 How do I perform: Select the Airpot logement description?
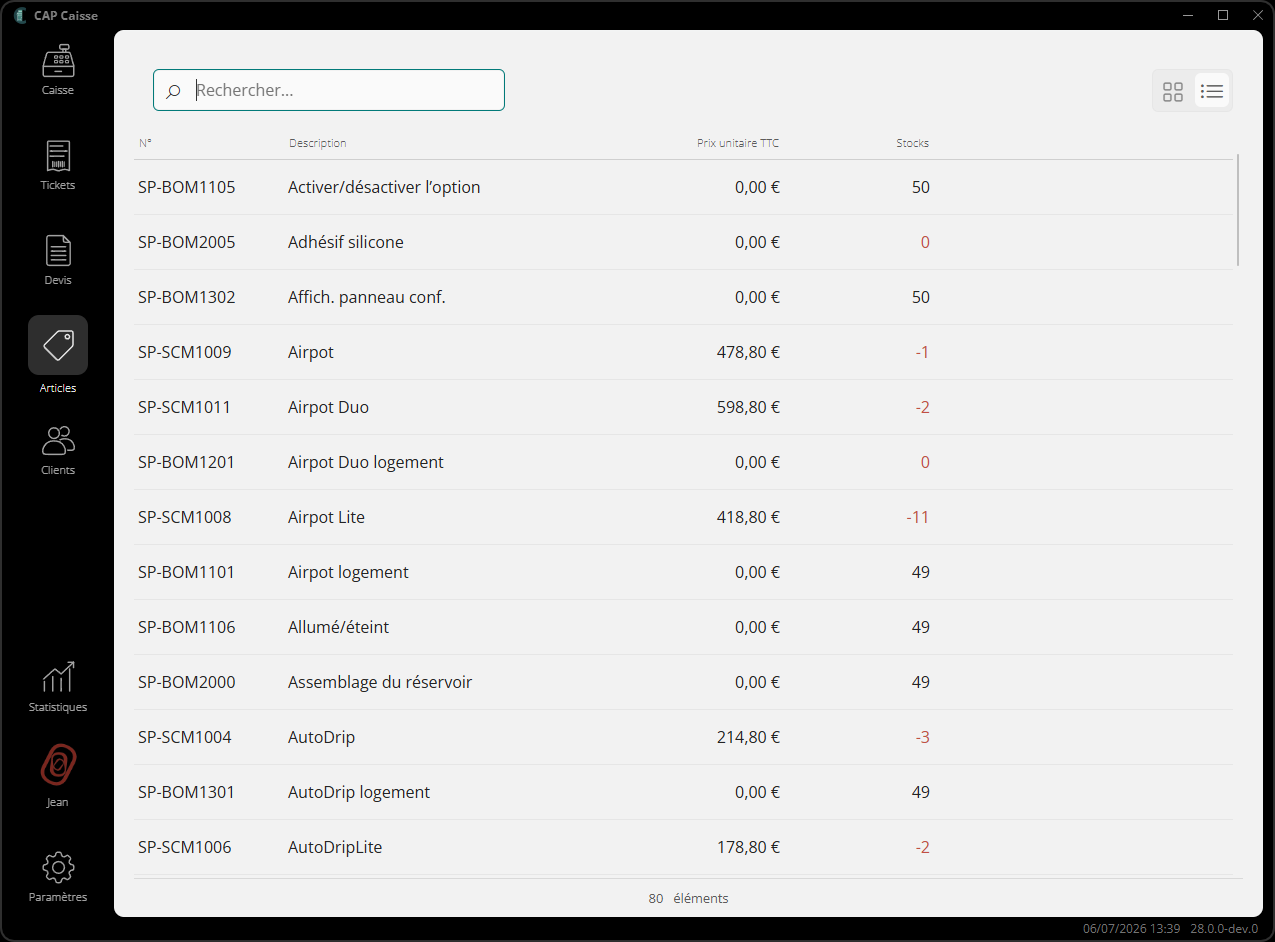coord(348,572)
